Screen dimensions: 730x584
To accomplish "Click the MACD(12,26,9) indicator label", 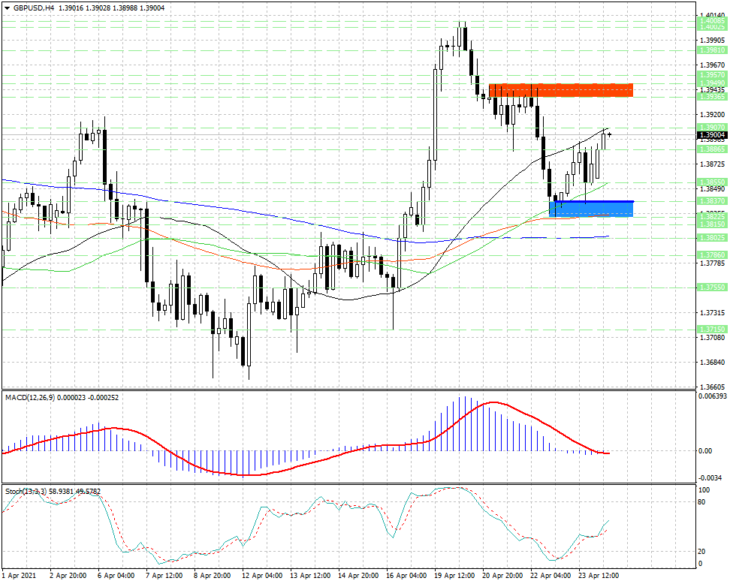I will pos(30,397).
